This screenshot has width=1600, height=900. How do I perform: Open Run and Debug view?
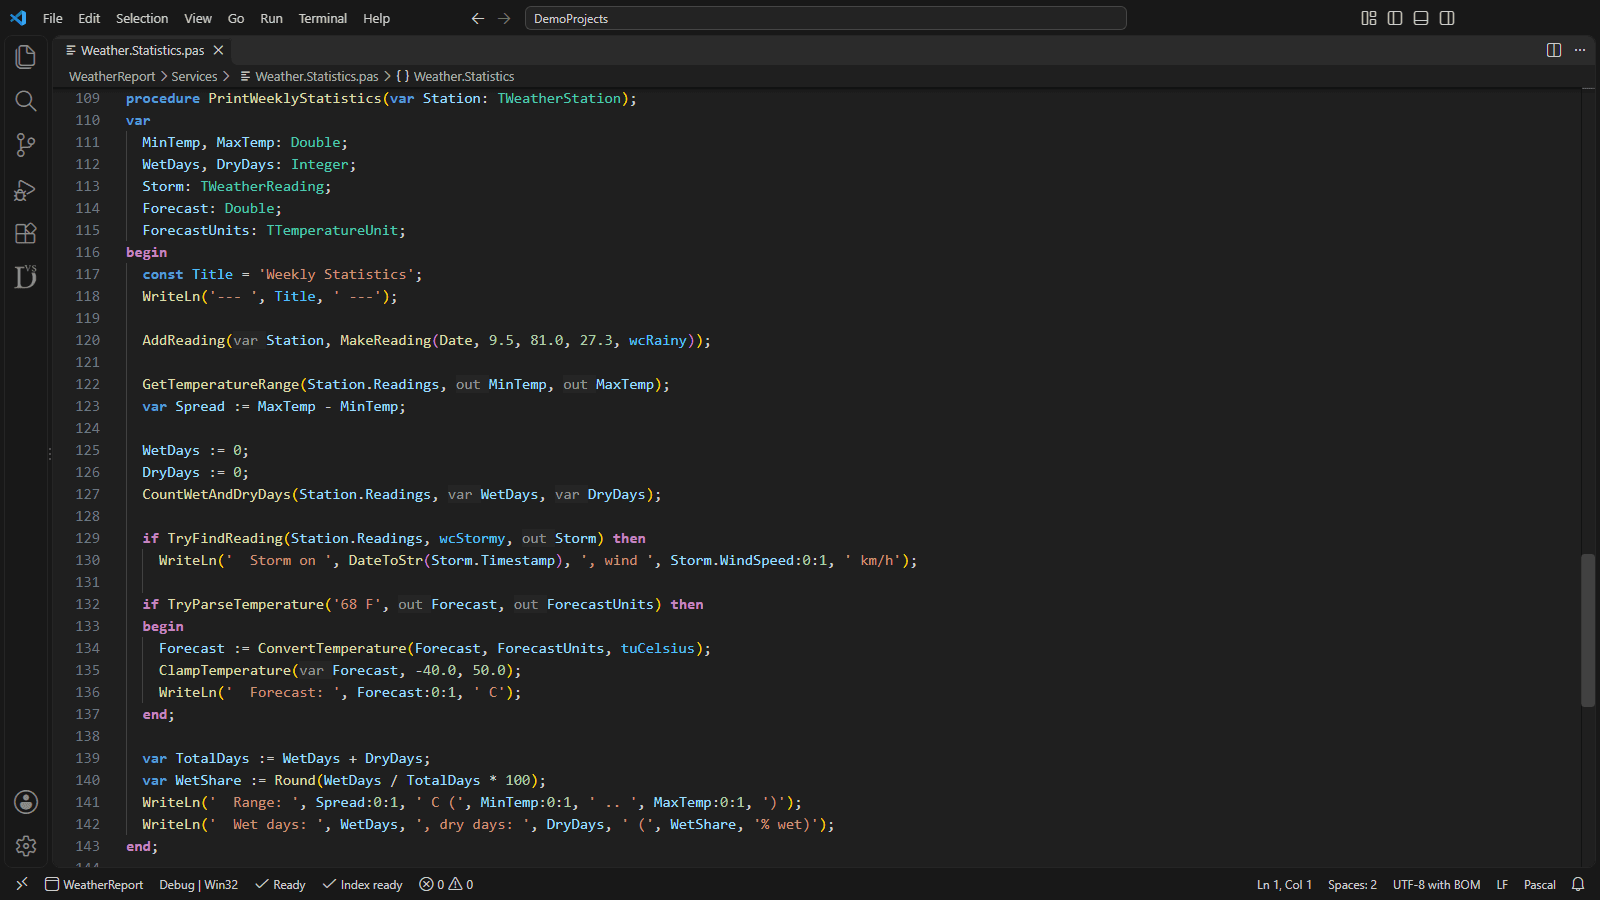(26, 189)
